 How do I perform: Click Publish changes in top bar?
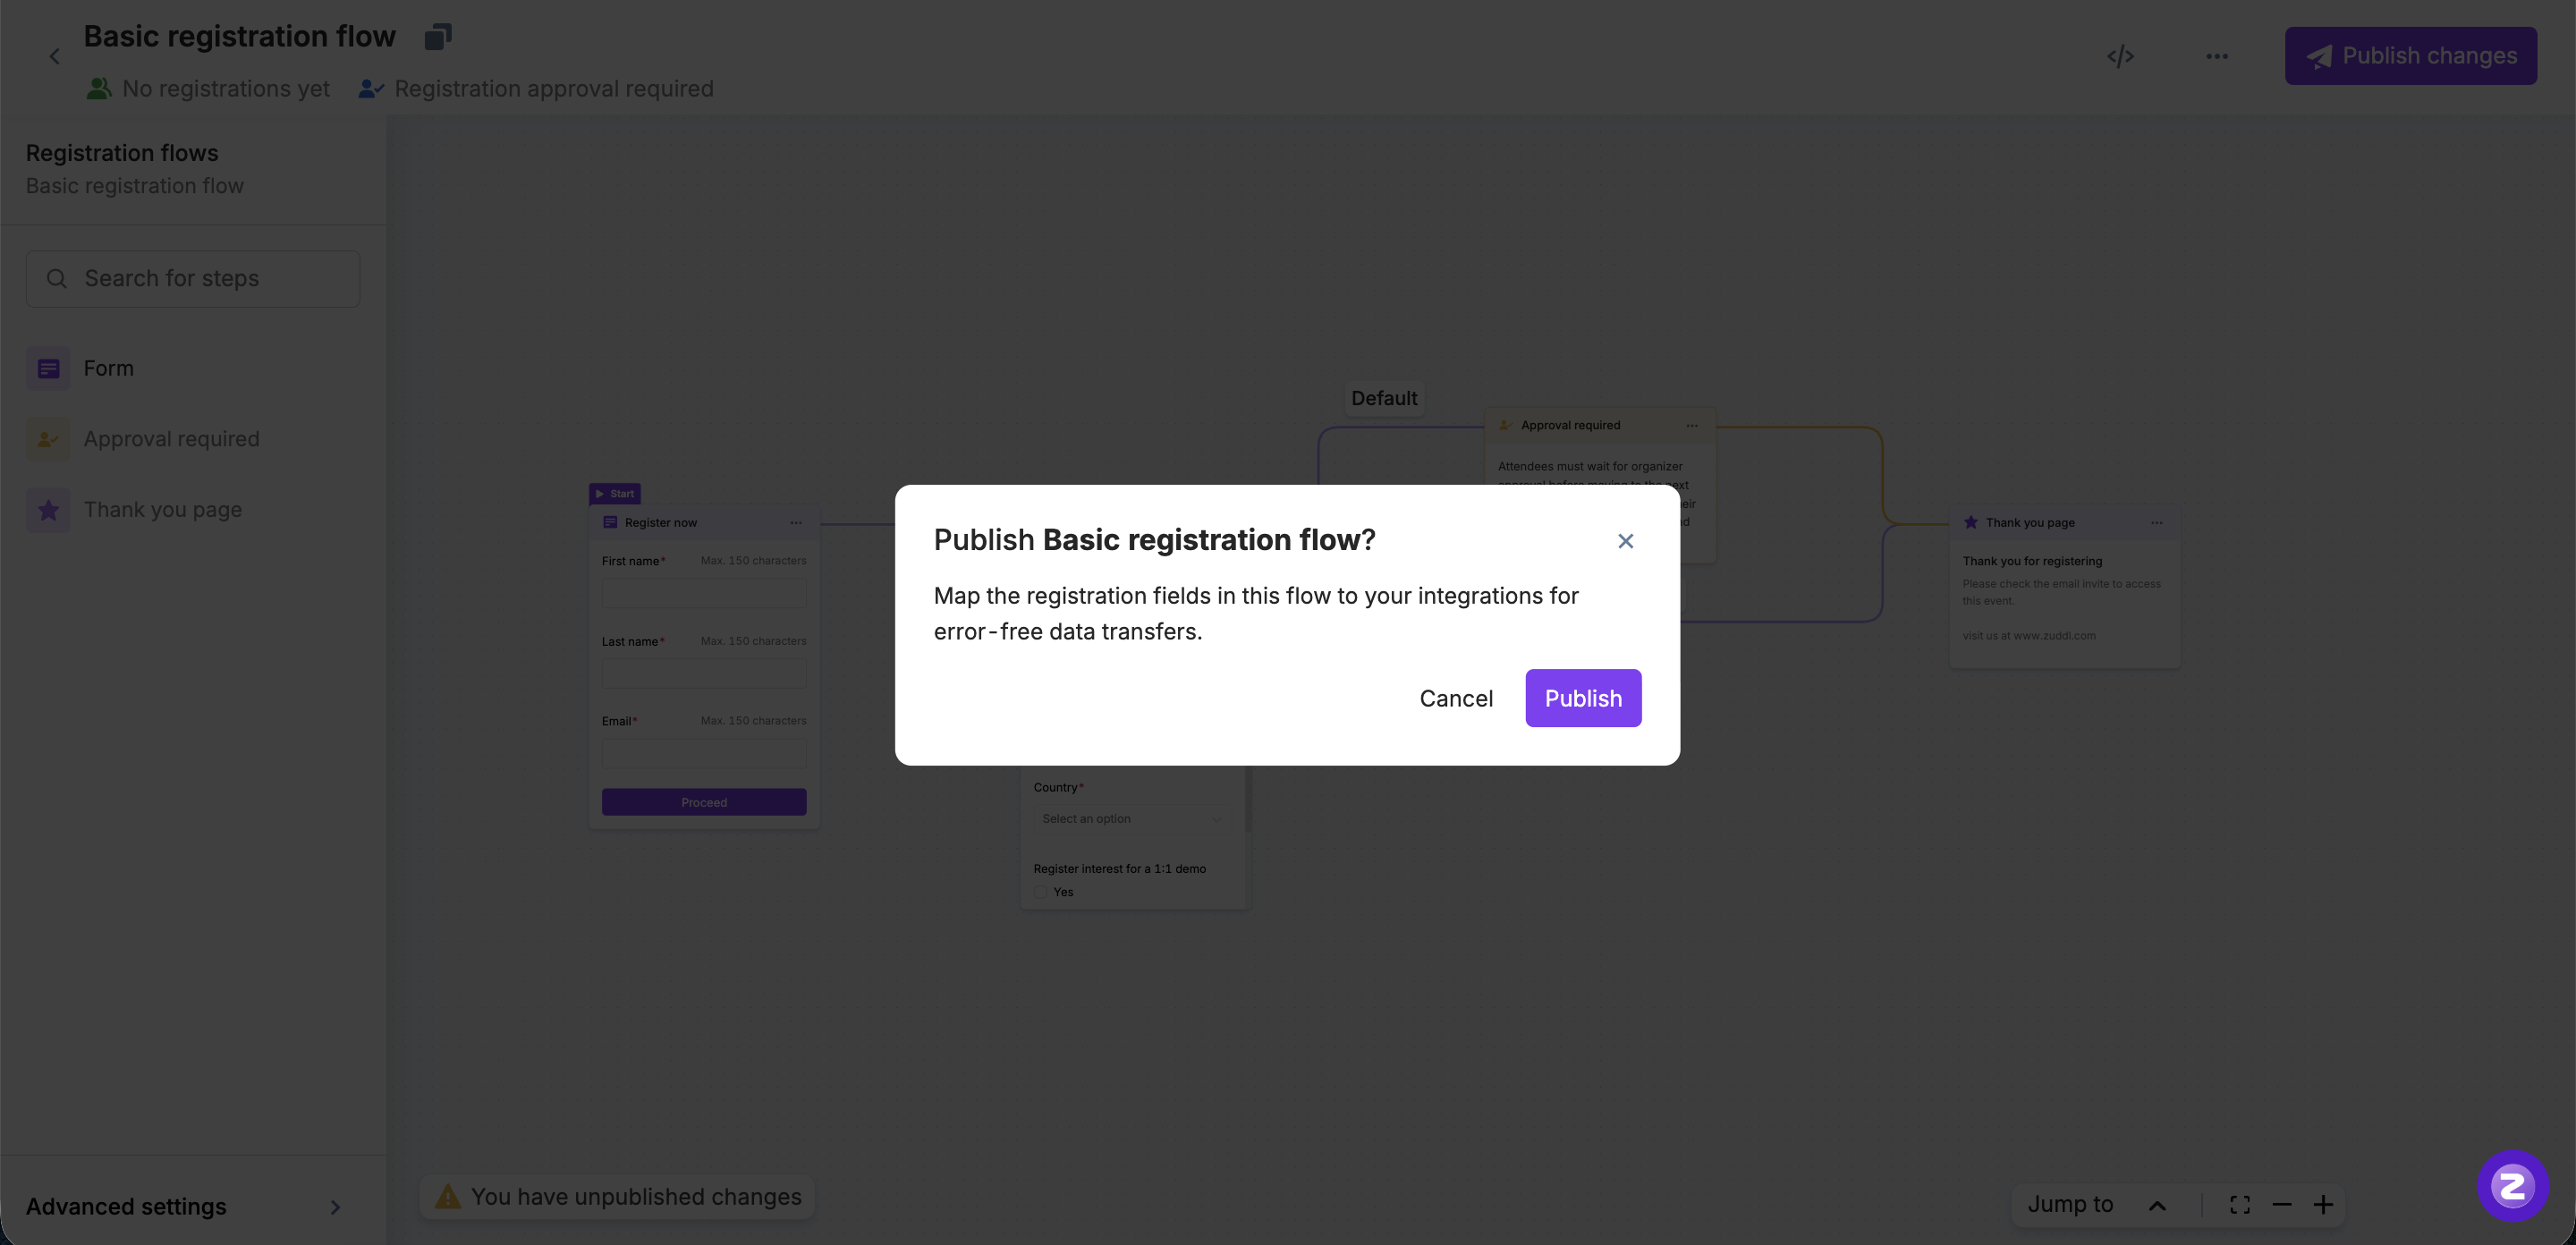2410,56
